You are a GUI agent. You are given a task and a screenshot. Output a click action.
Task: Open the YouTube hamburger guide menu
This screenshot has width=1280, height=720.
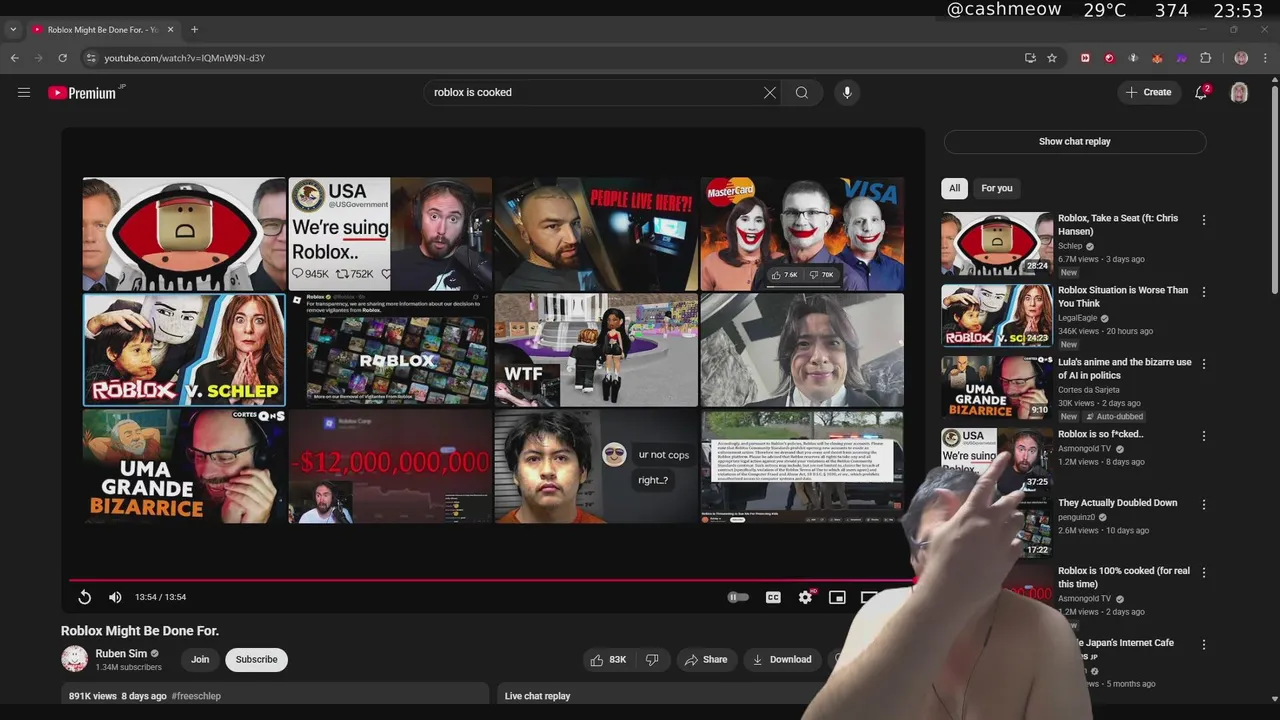click(x=24, y=92)
